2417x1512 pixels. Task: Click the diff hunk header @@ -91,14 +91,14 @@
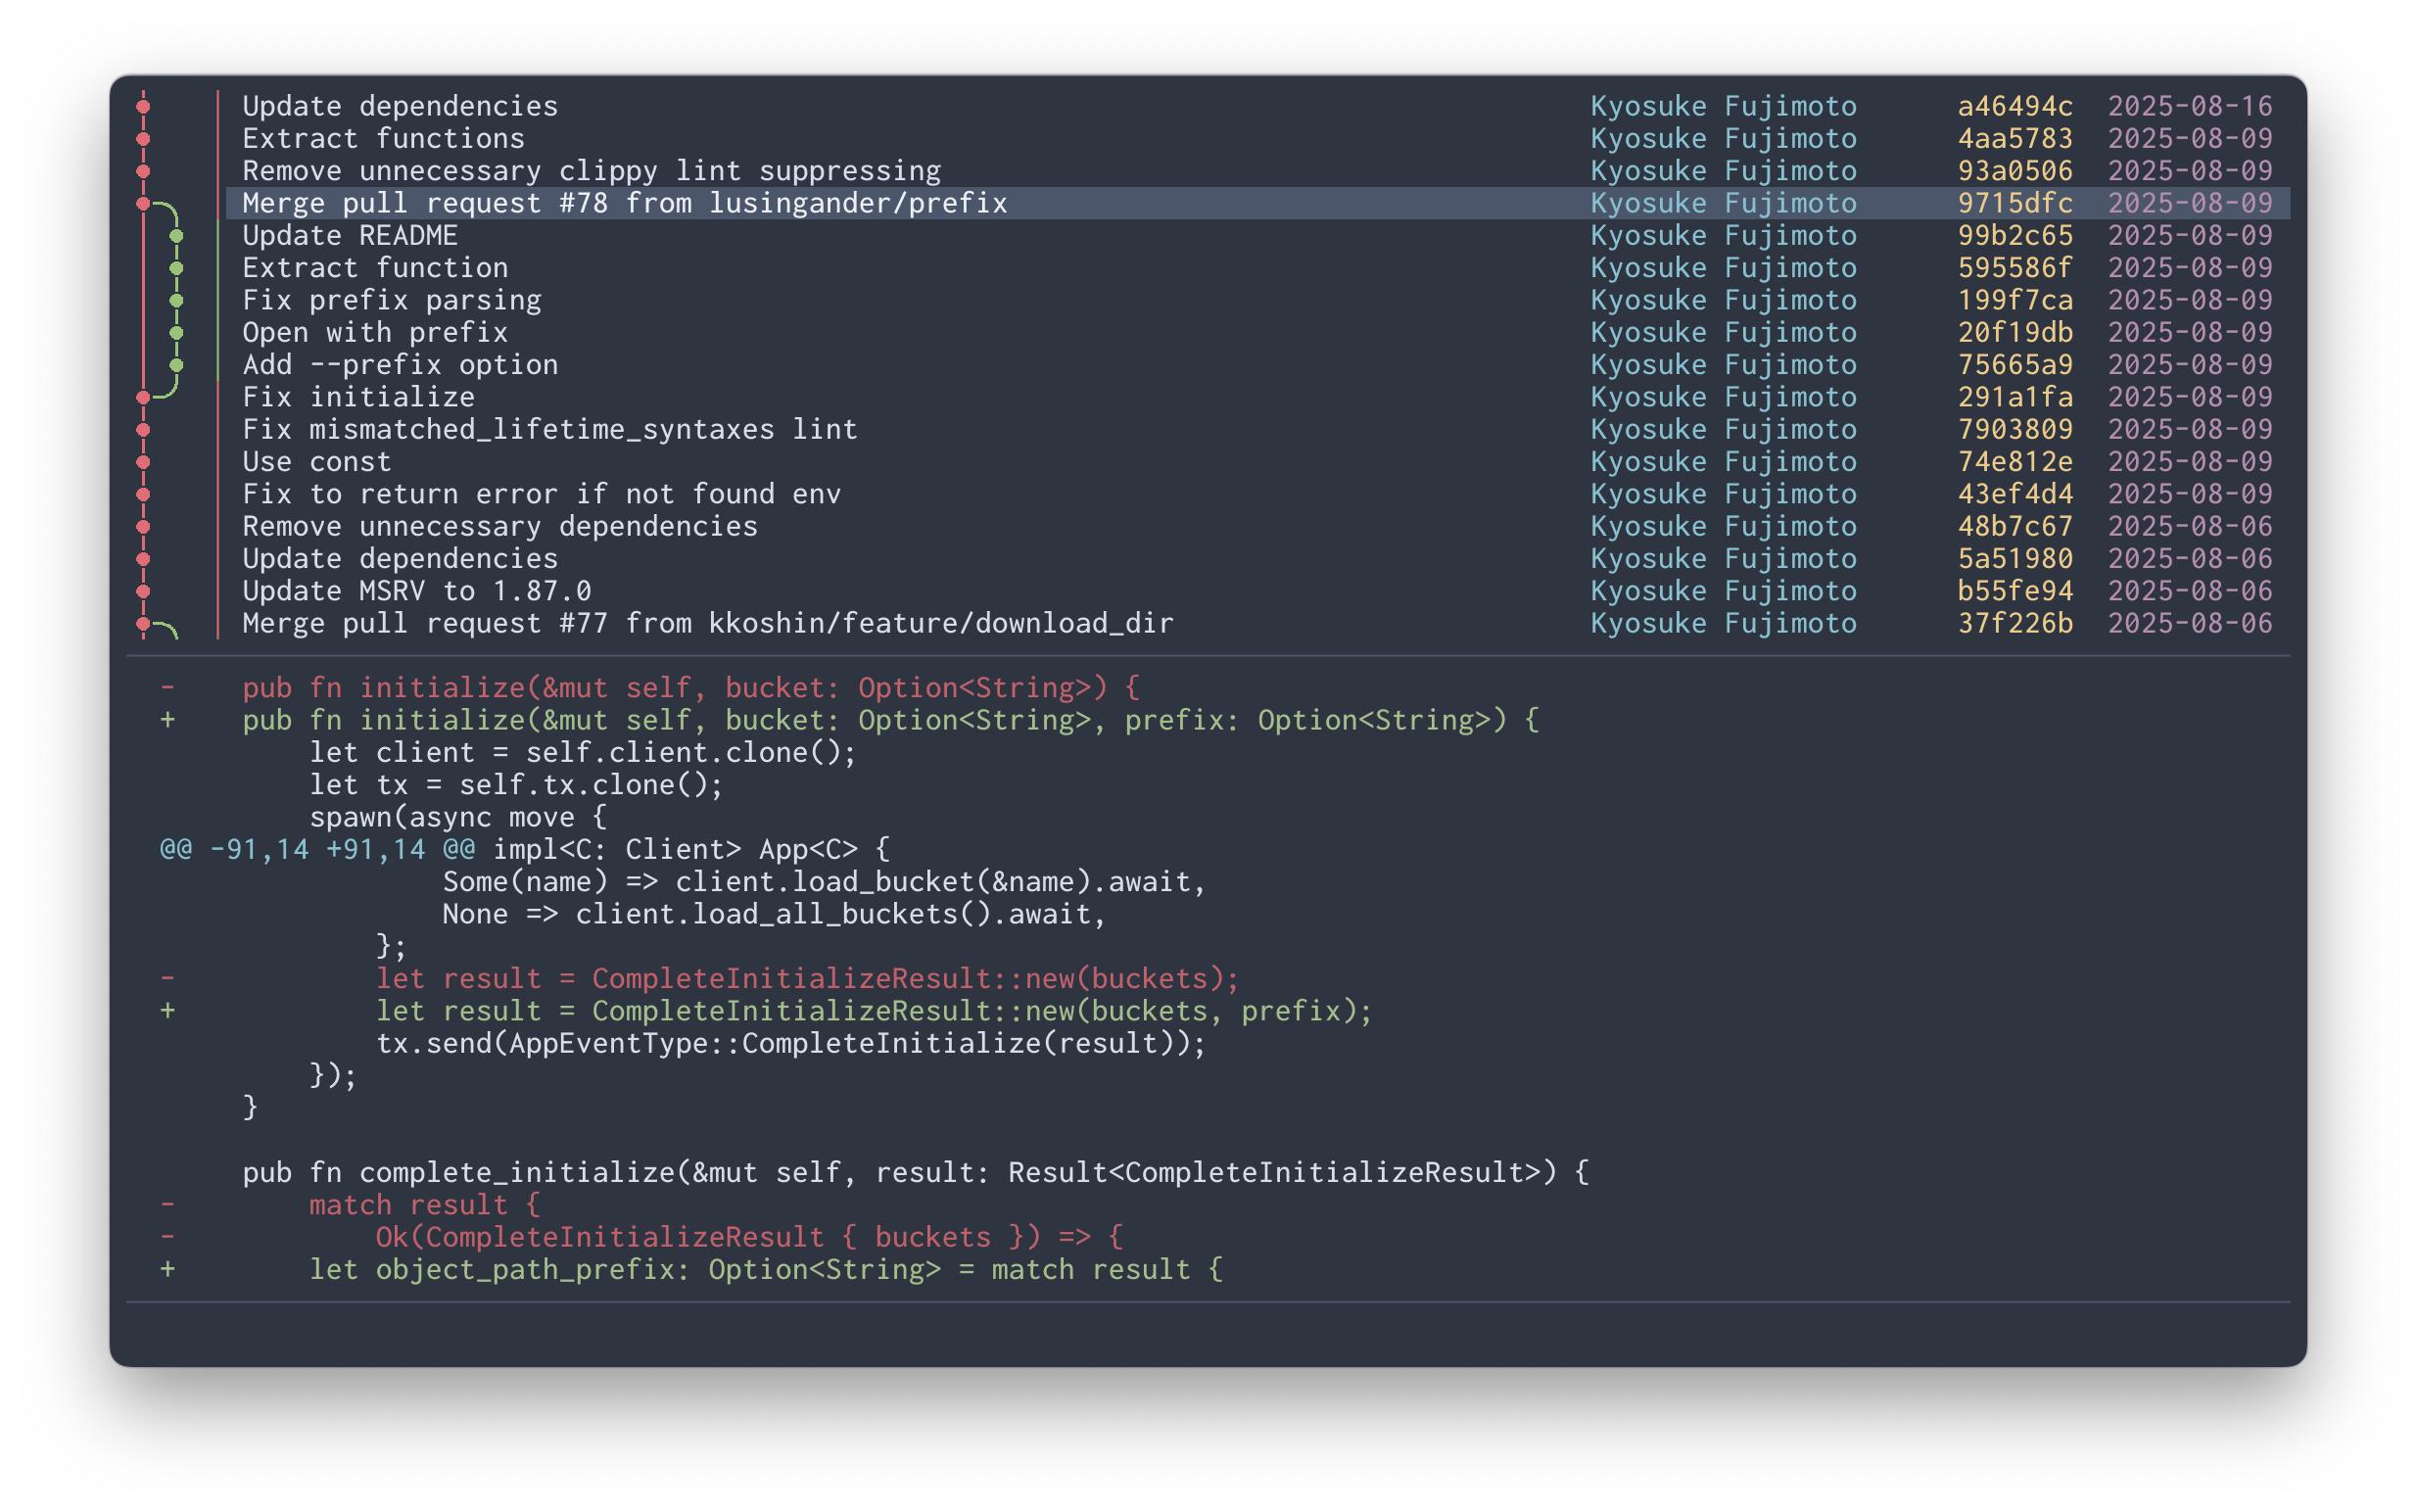[317, 850]
